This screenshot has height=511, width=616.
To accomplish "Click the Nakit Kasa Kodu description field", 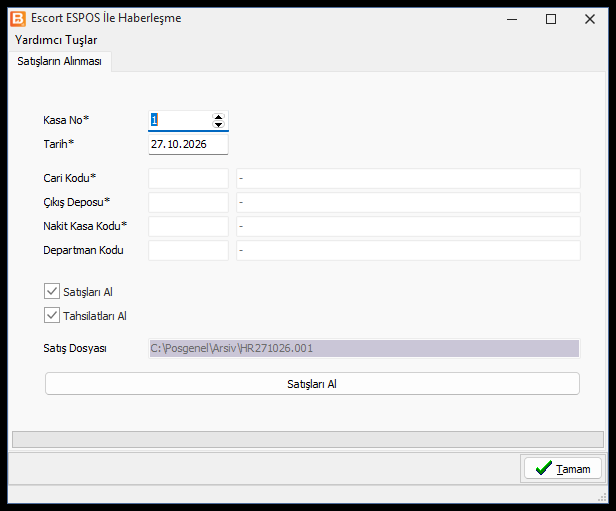I will (408, 227).
